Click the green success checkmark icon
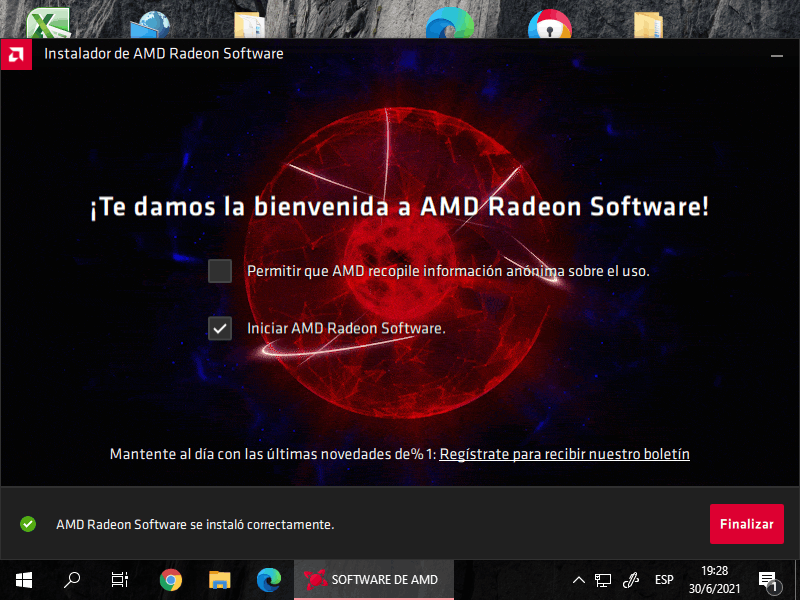 28,524
